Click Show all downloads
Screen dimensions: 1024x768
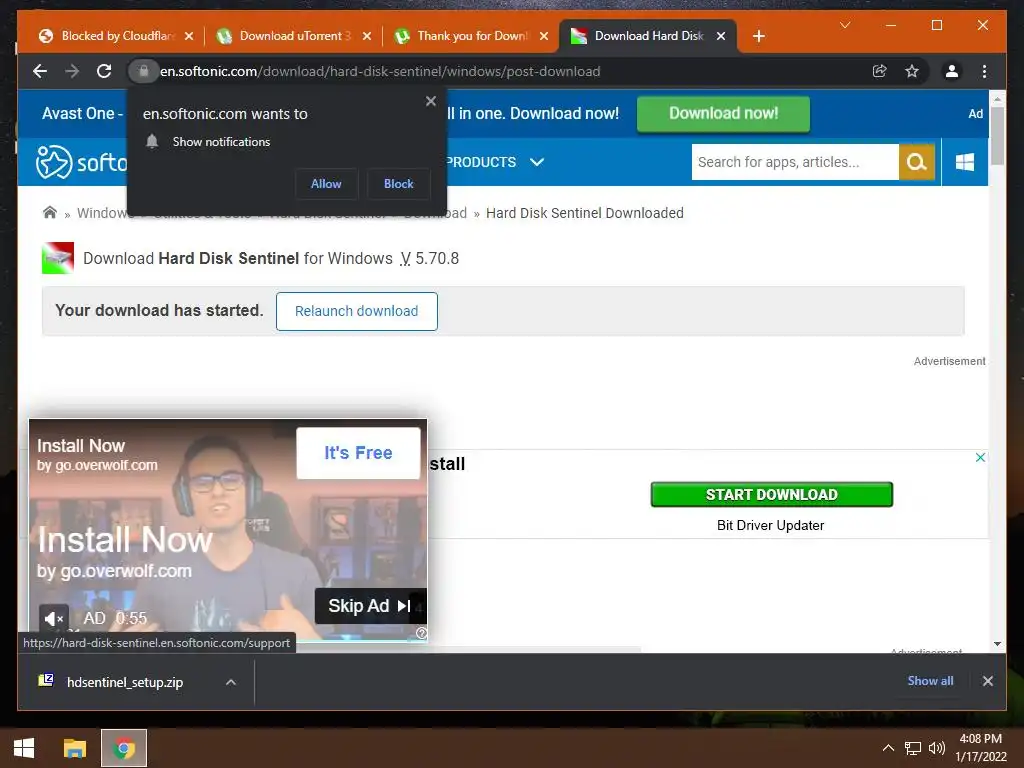tap(930, 681)
